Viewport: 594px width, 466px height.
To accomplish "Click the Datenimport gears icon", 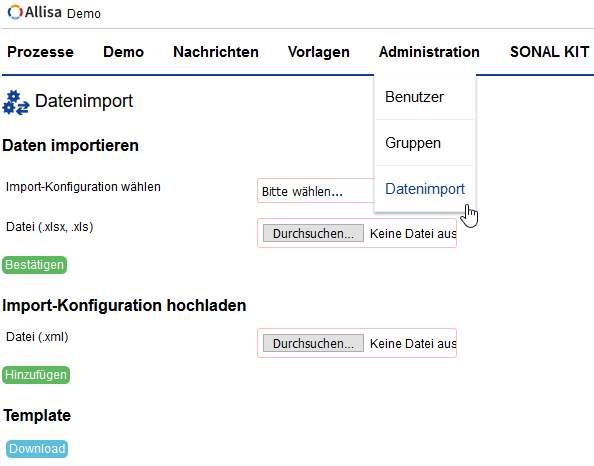I will (16, 102).
